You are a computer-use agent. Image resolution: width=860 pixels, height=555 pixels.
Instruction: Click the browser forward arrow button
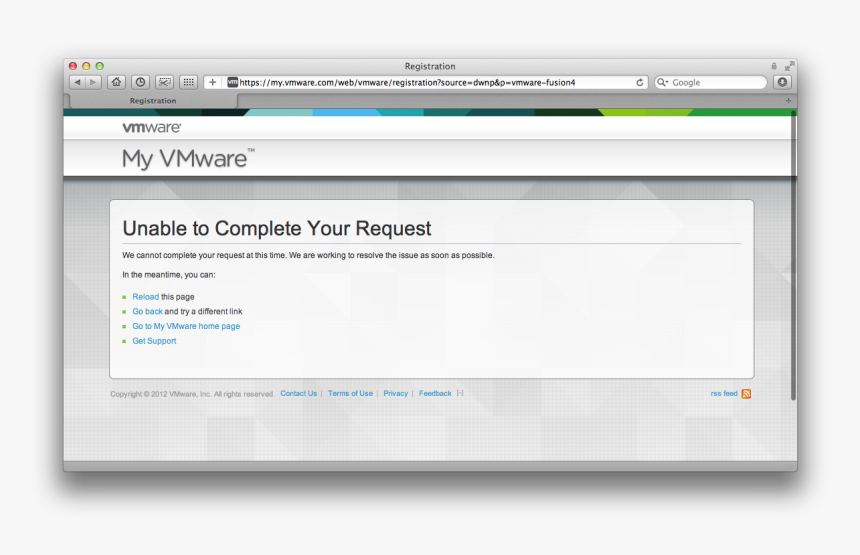click(x=93, y=82)
